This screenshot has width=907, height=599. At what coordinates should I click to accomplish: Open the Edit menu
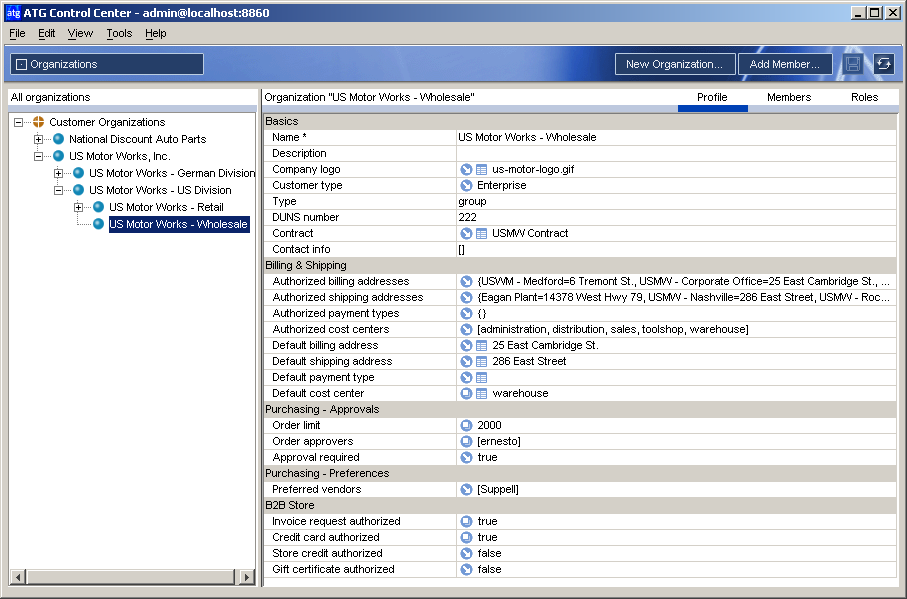pos(47,34)
